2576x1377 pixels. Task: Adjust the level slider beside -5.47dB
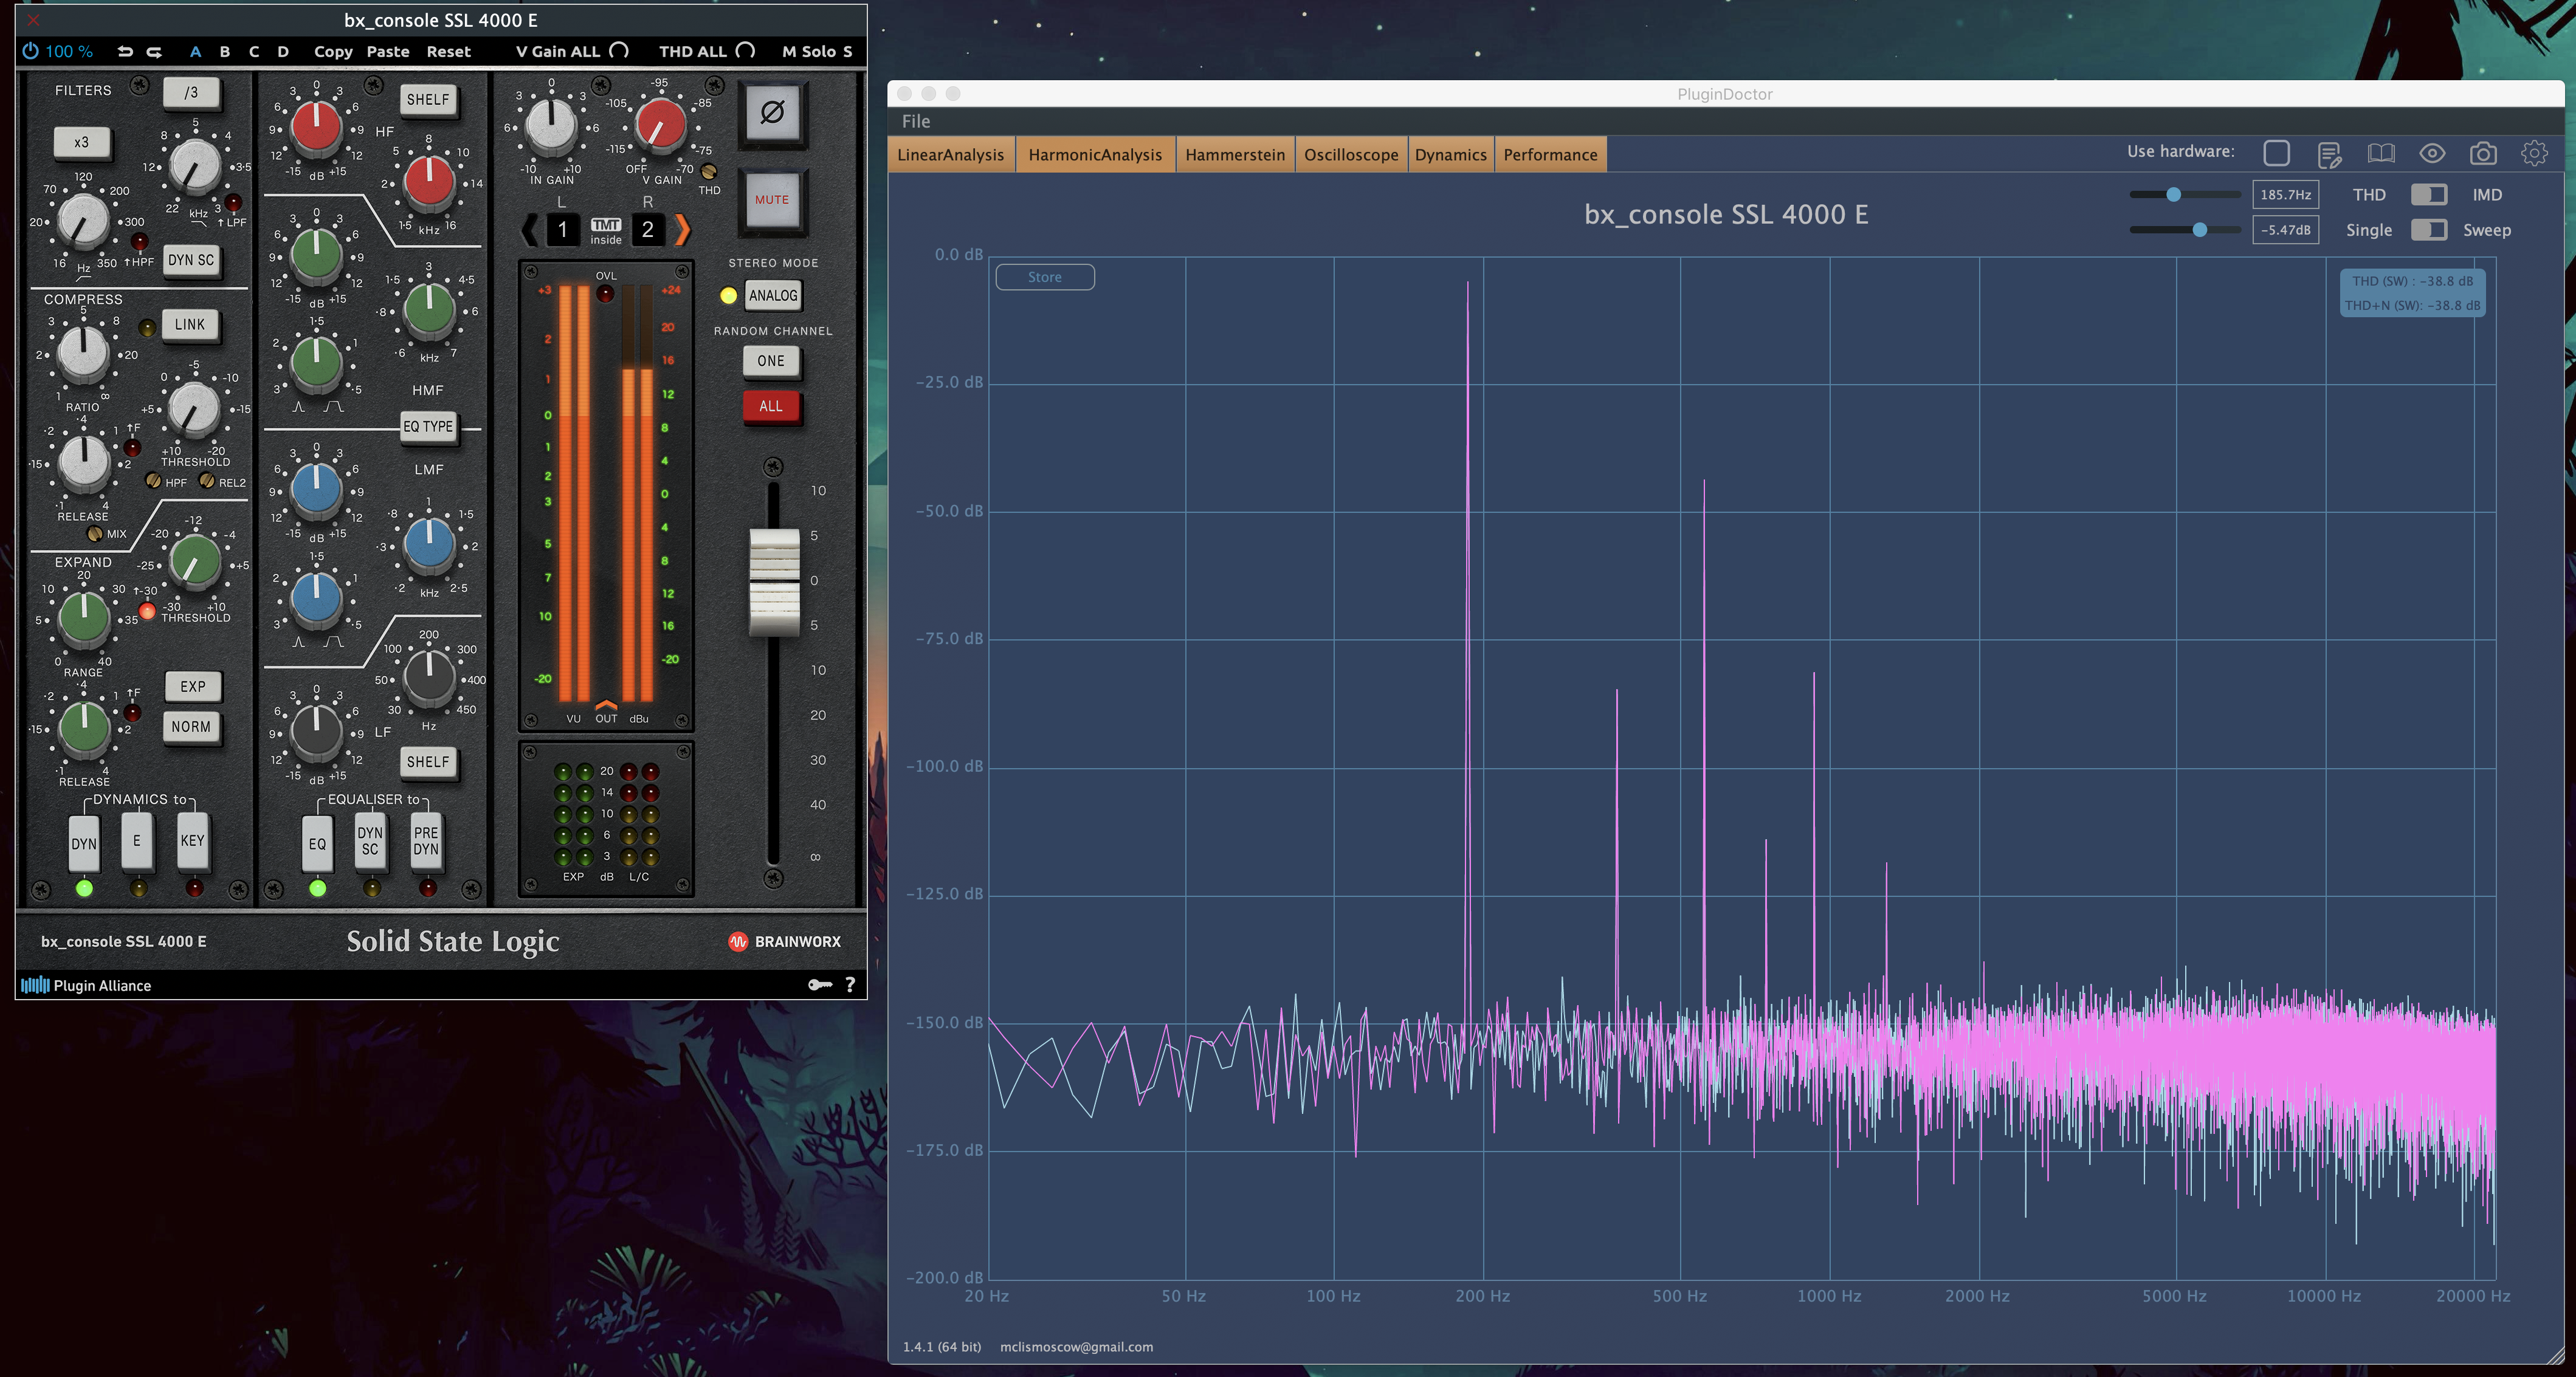[x=2184, y=230]
